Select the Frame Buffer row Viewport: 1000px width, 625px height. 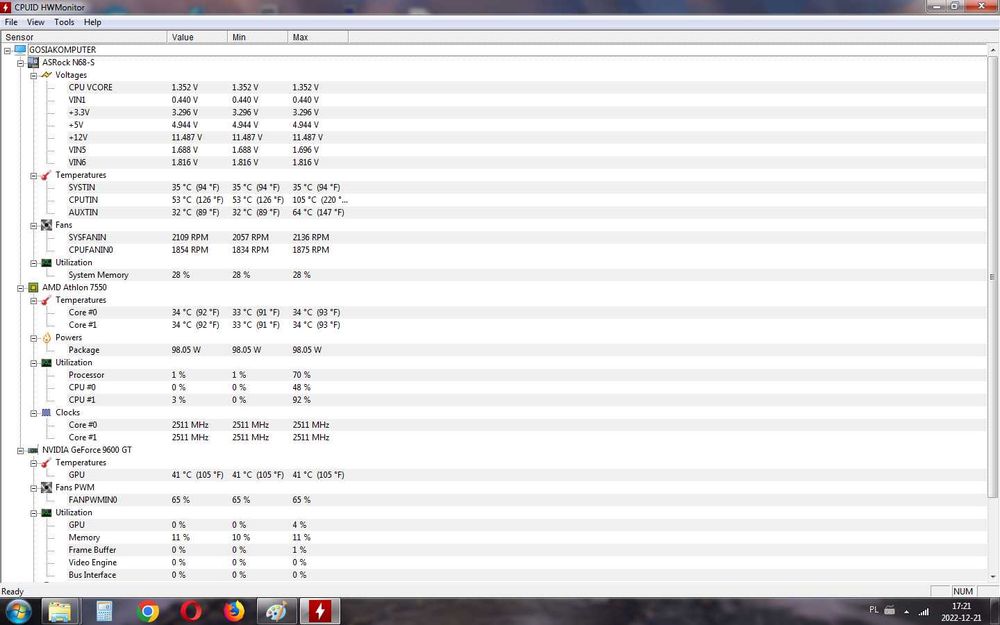(494, 550)
